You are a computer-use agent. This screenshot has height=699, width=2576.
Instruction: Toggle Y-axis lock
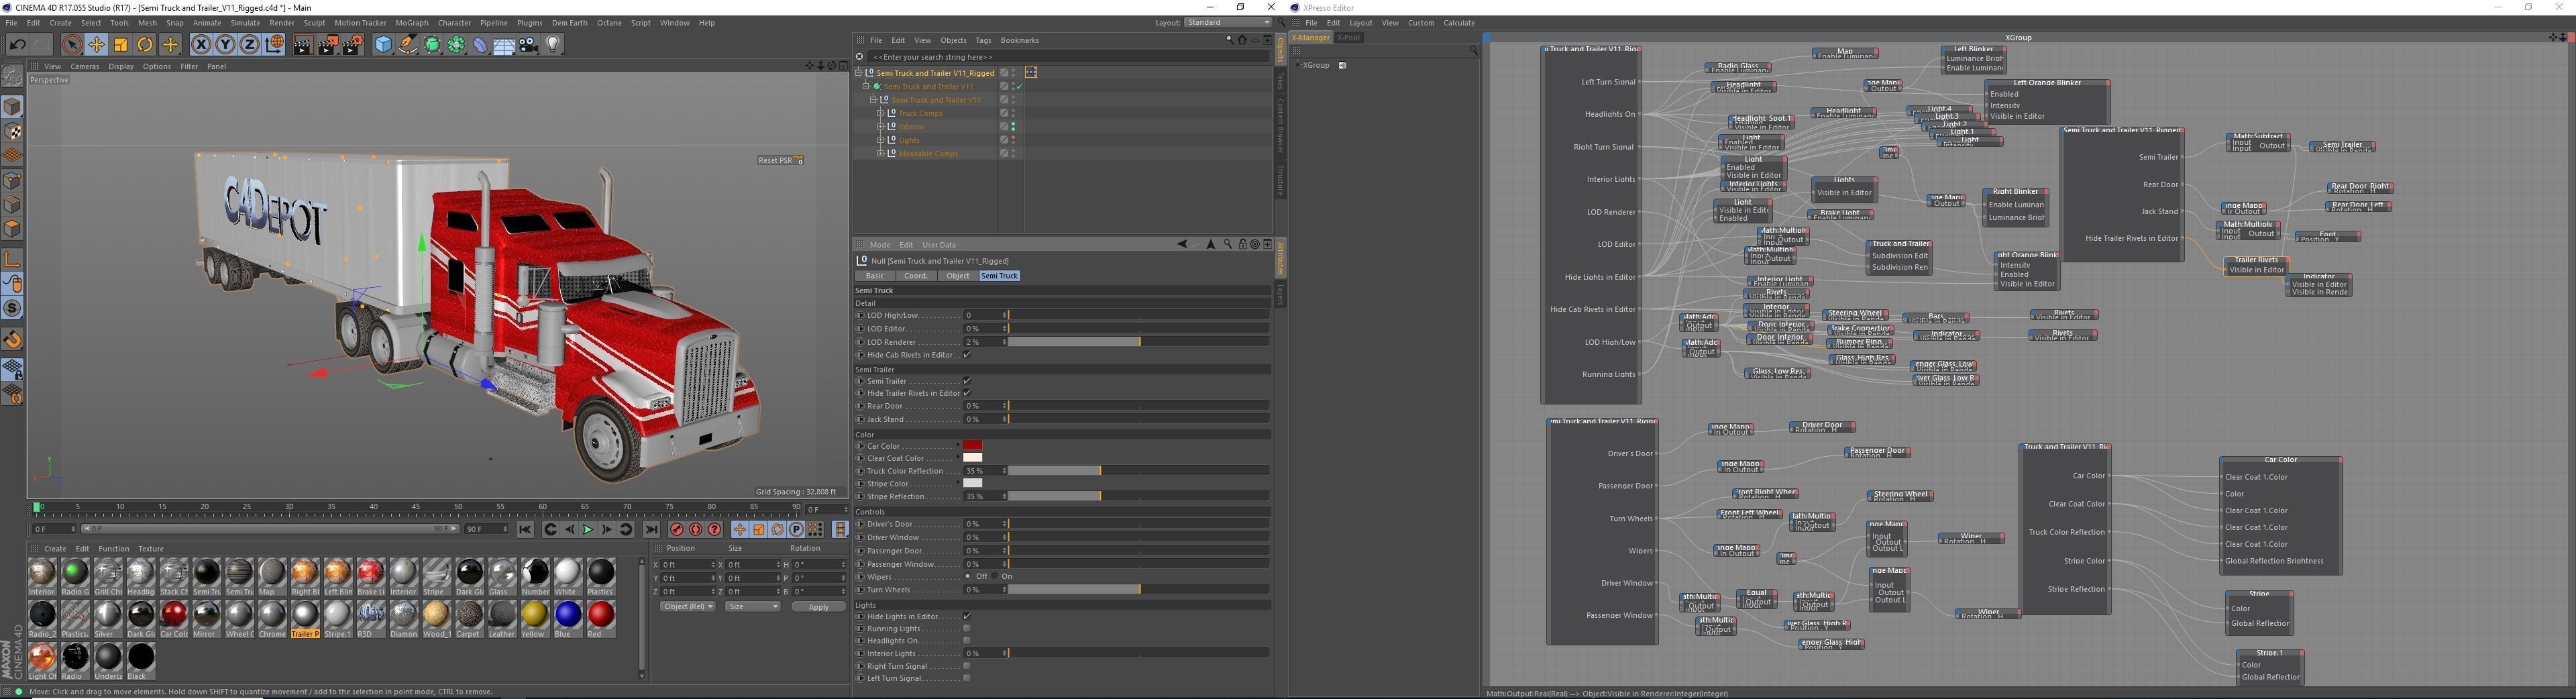(x=225, y=45)
